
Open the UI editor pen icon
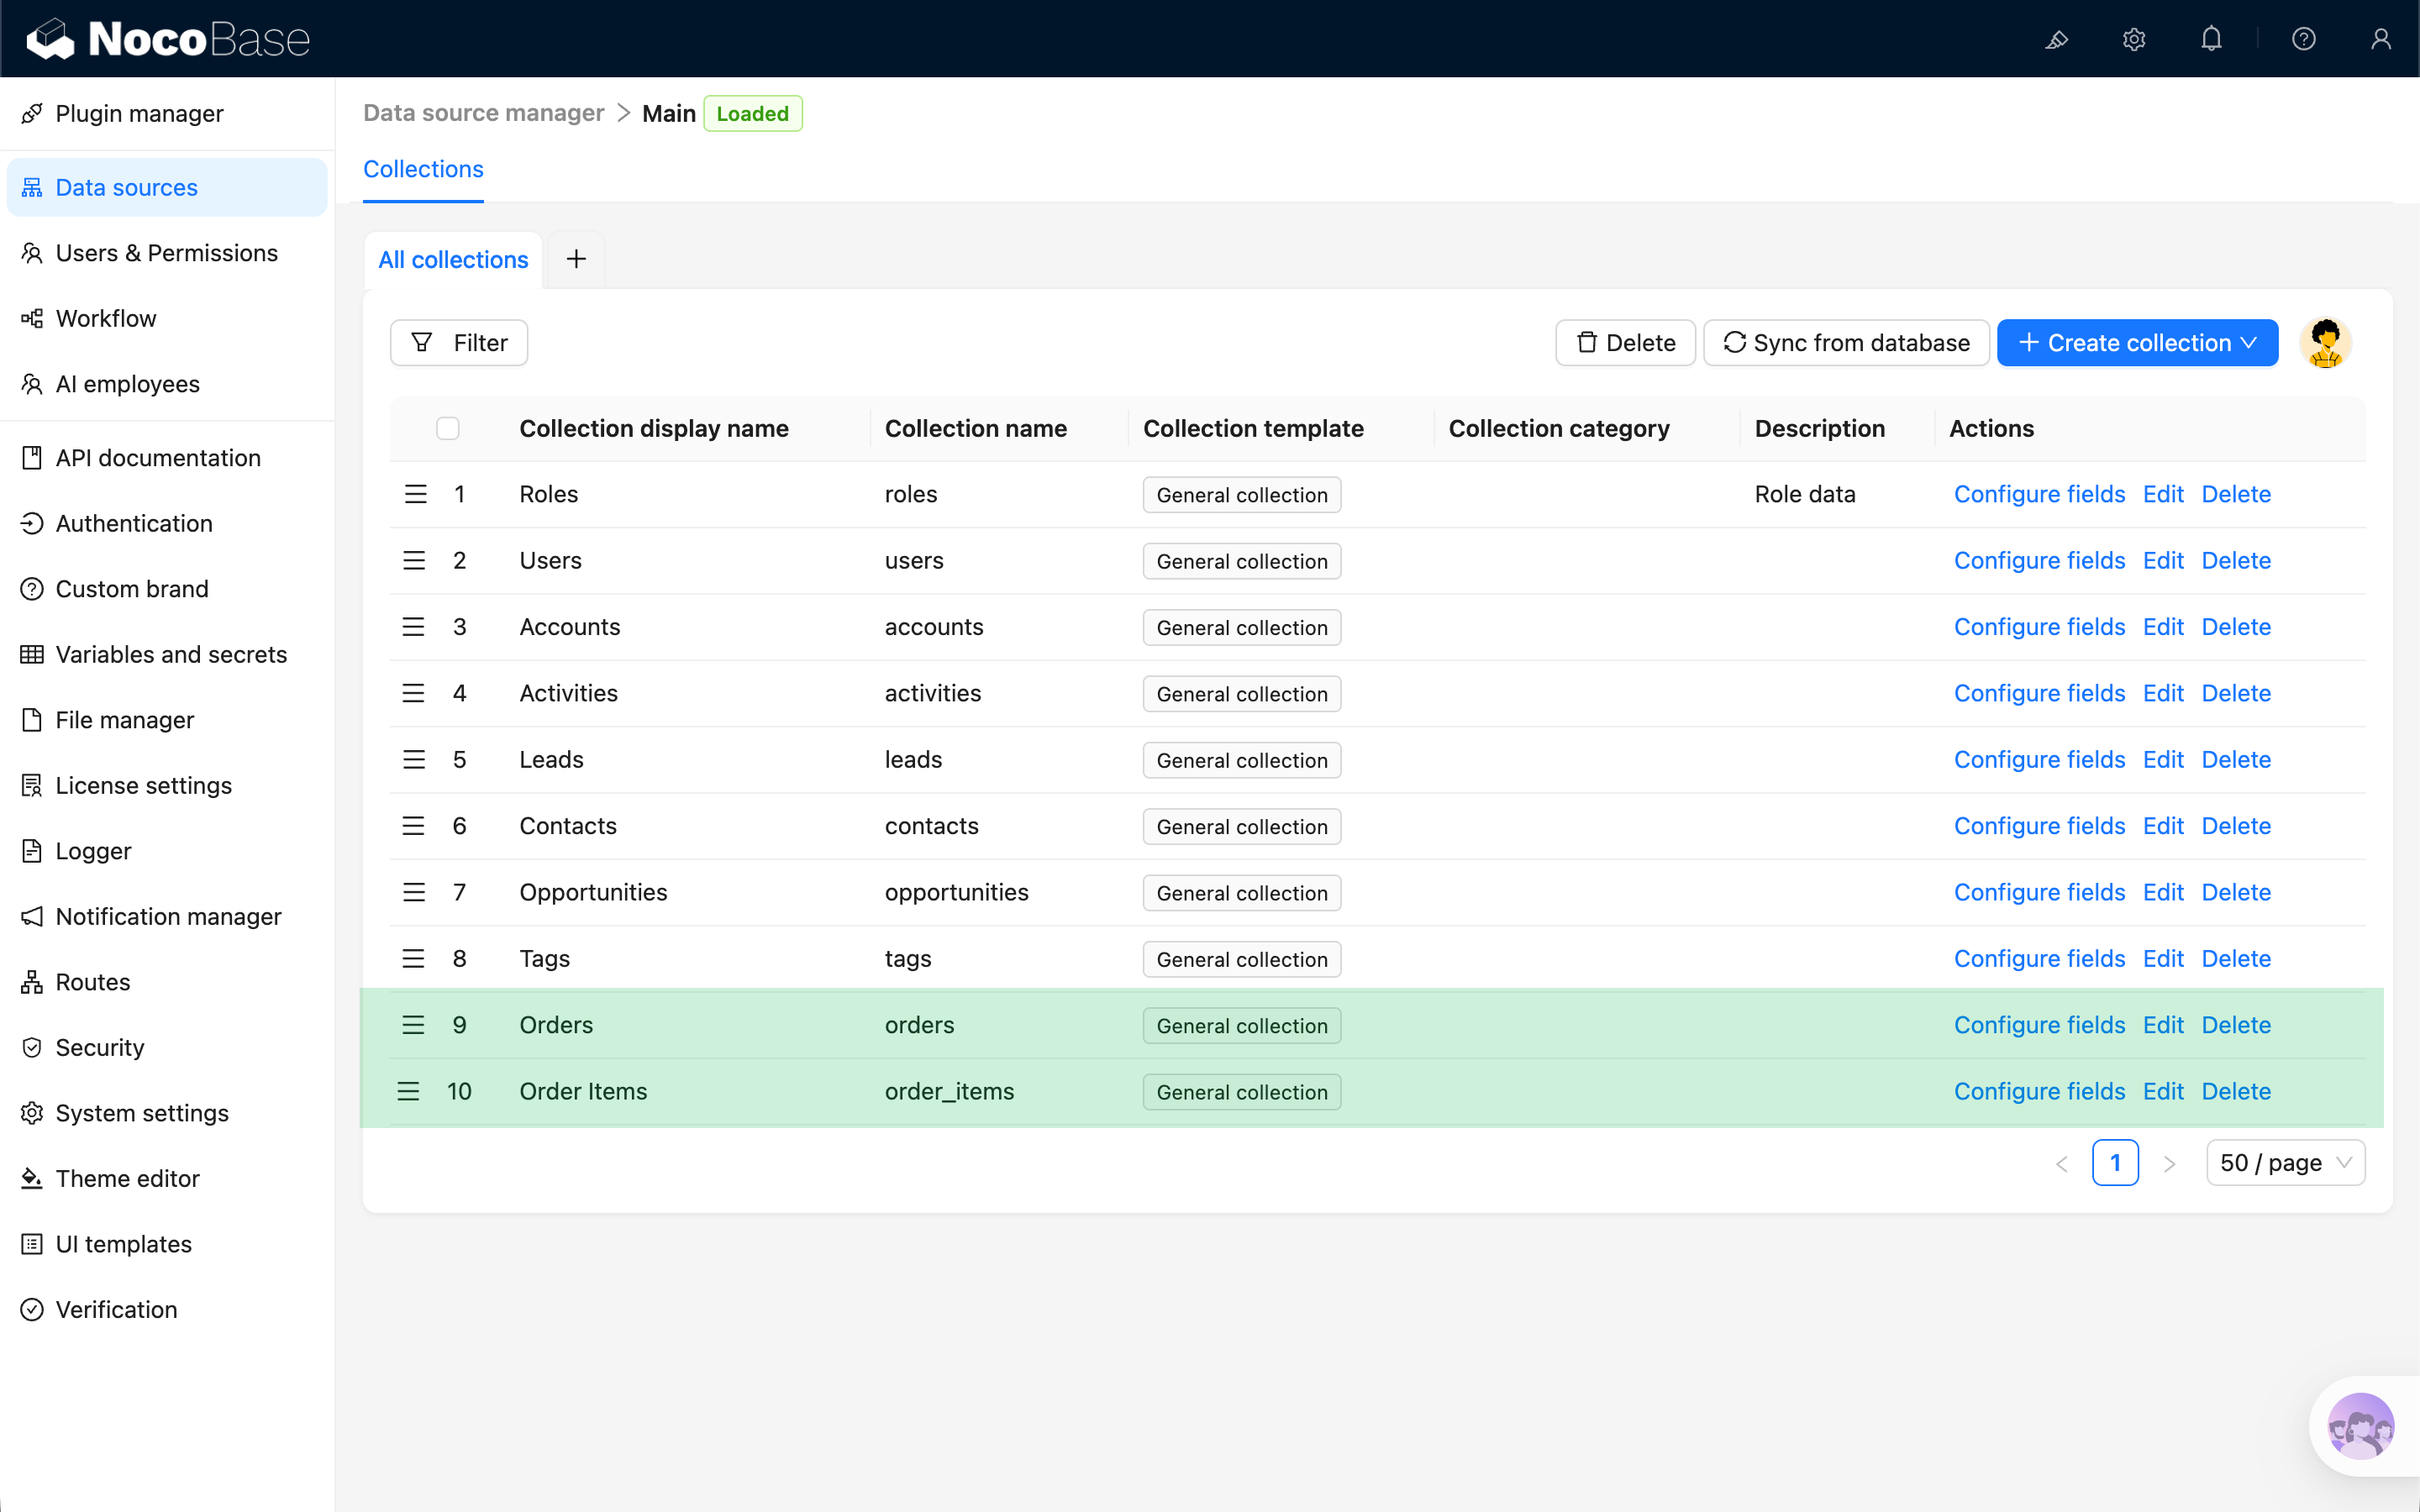2058,40
